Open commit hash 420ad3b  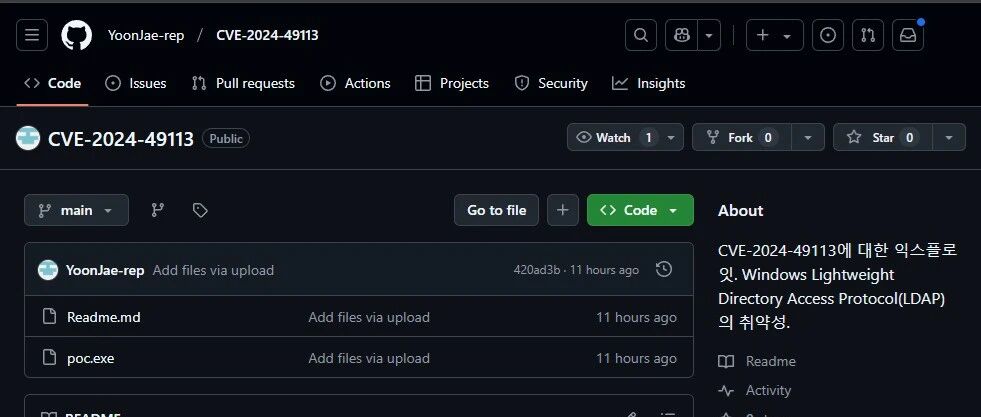pyautogui.click(x=536, y=270)
